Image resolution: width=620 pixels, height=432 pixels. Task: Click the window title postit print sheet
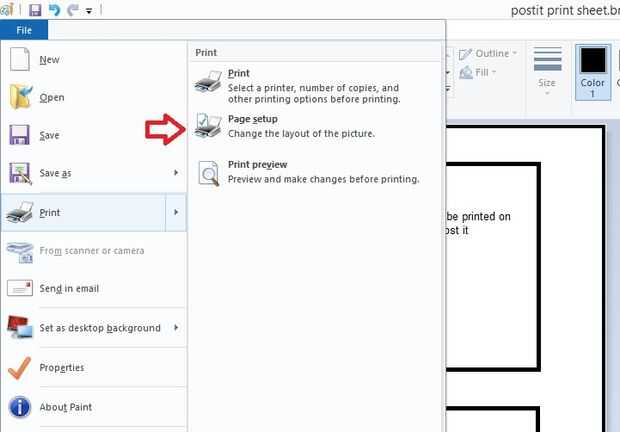point(565,10)
